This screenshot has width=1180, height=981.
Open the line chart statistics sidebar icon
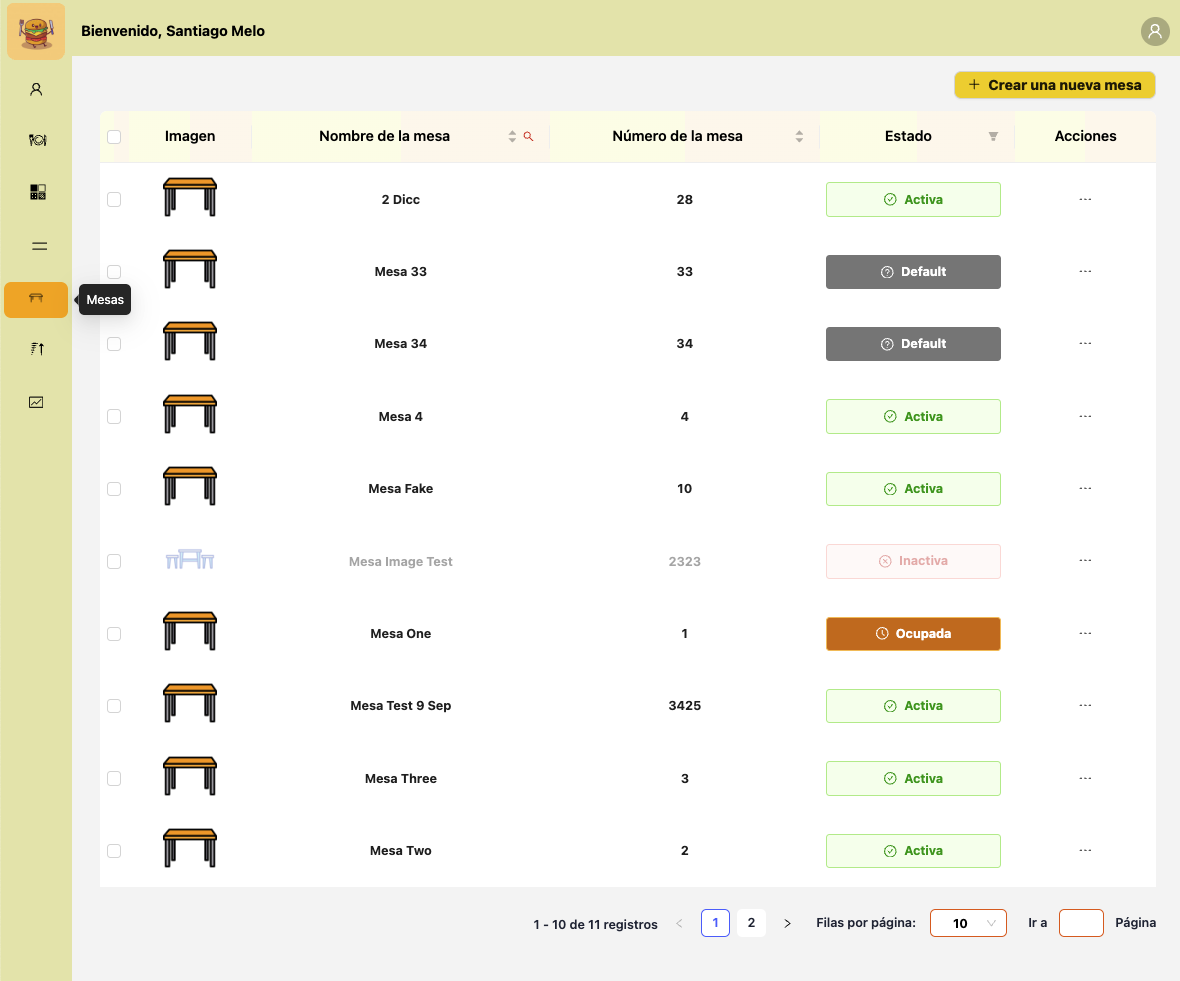click(x=36, y=402)
